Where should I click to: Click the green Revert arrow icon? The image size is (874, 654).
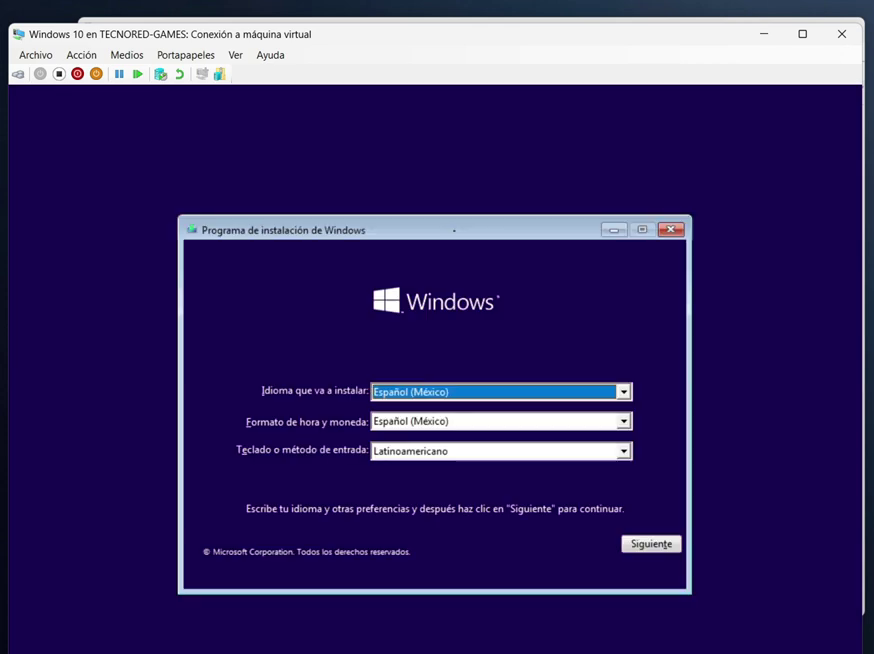pos(179,74)
